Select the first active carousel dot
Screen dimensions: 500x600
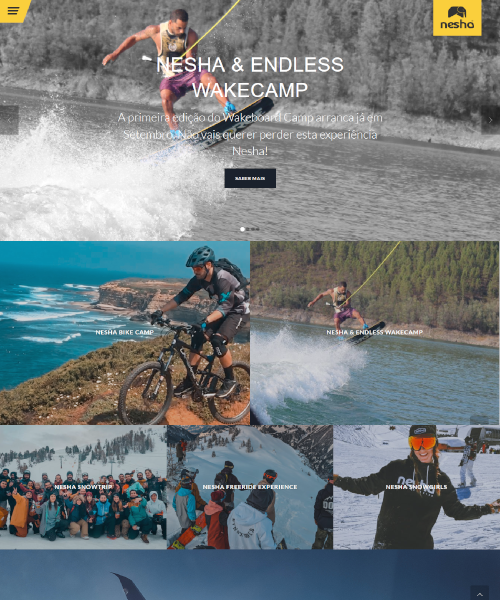(x=242, y=229)
